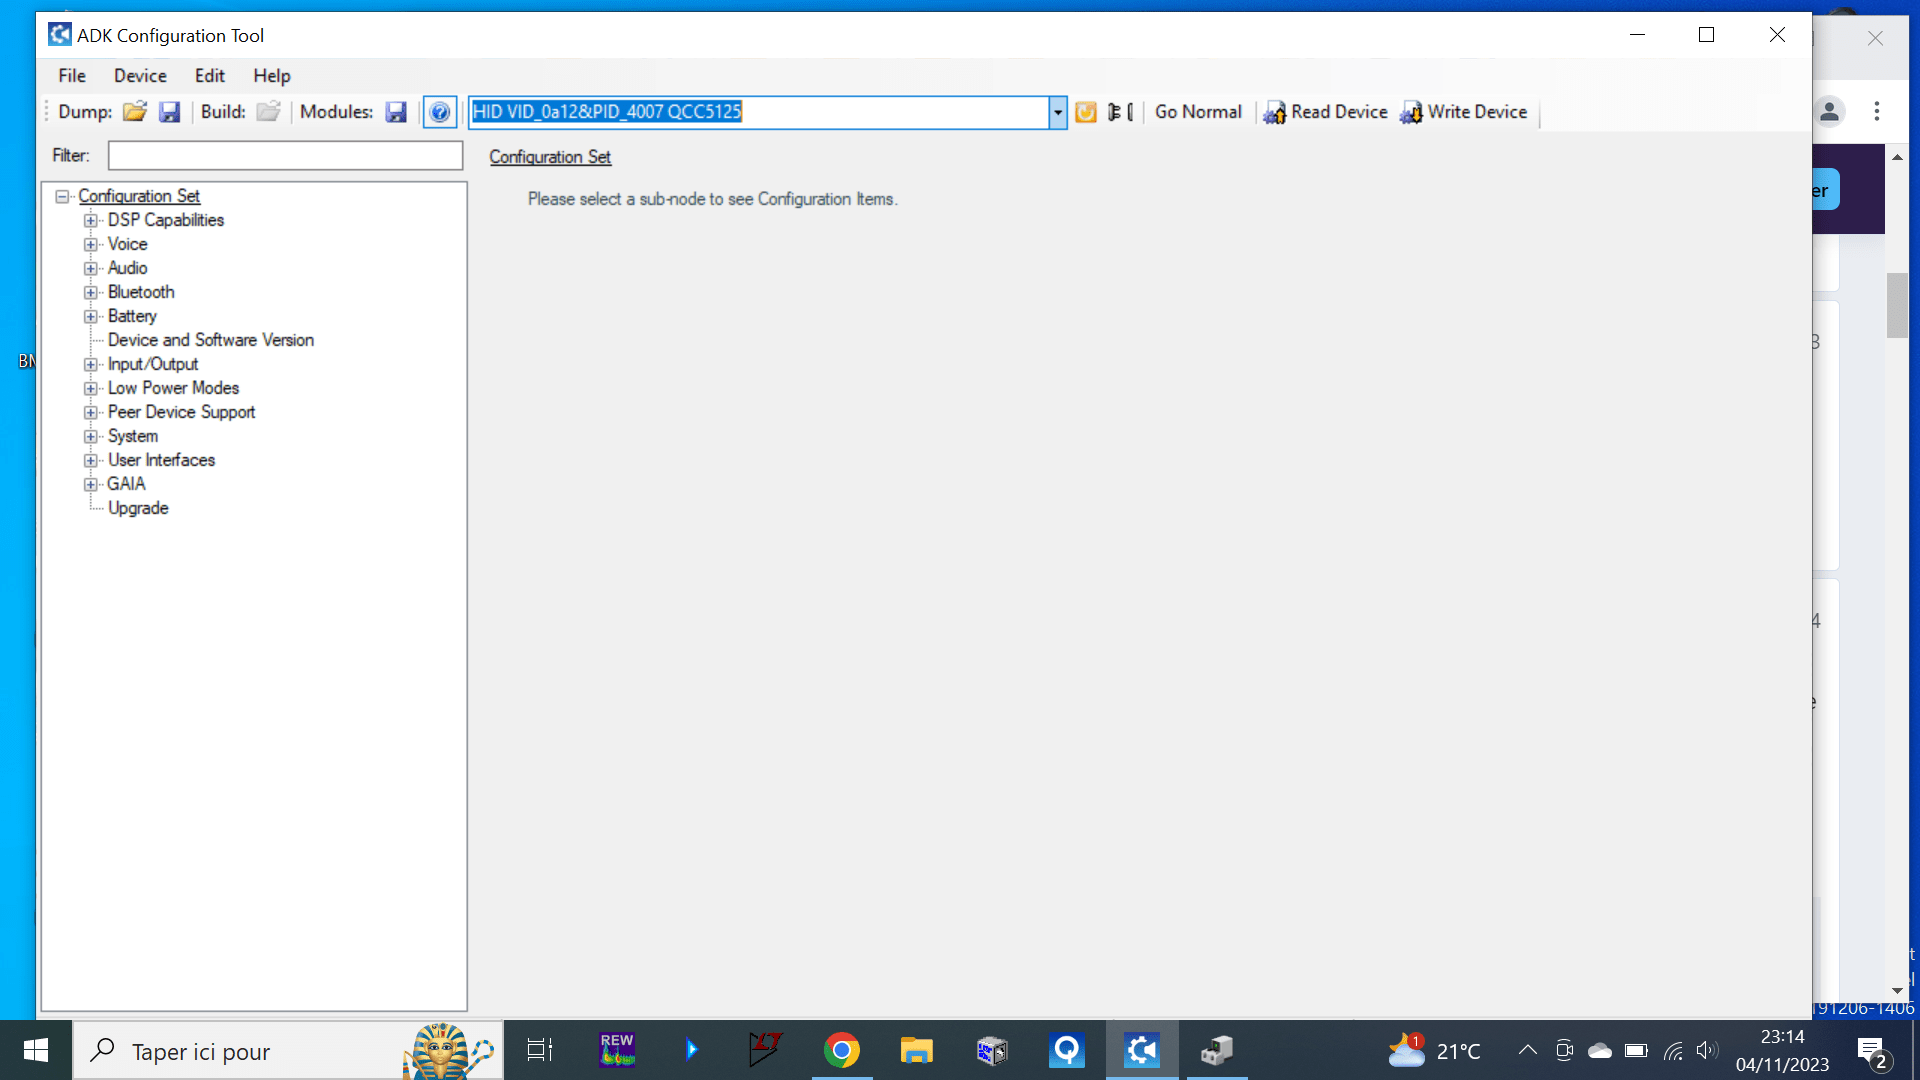Select the Bluetooth label in the tree
The height and width of the screenshot is (1080, 1920).
click(x=141, y=292)
